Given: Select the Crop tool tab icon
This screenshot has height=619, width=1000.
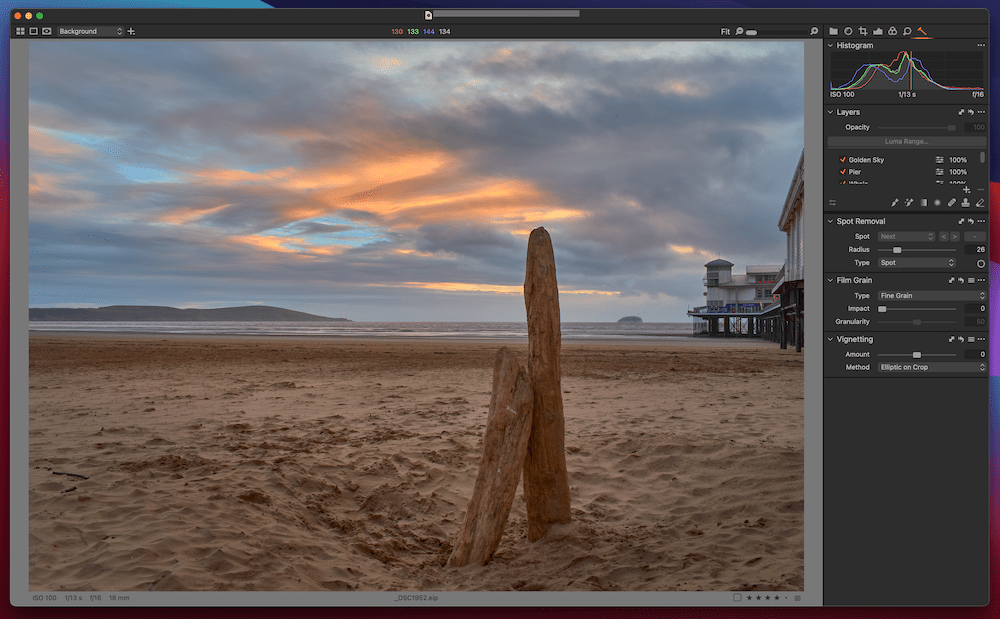Looking at the screenshot, I should tap(864, 31).
